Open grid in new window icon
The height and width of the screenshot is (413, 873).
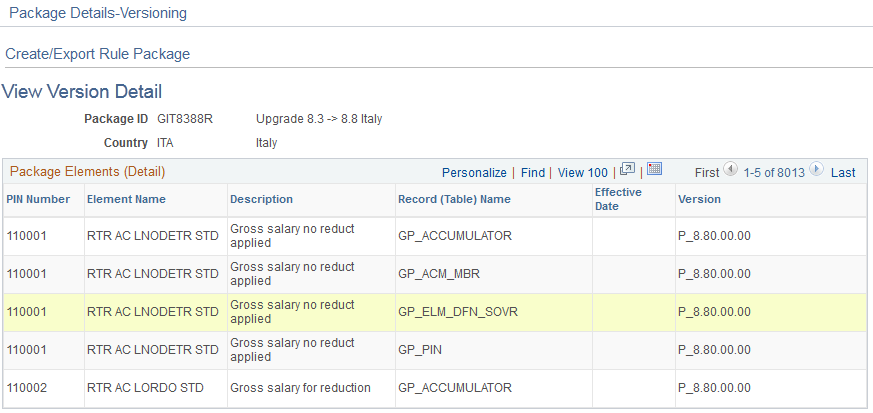(627, 169)
